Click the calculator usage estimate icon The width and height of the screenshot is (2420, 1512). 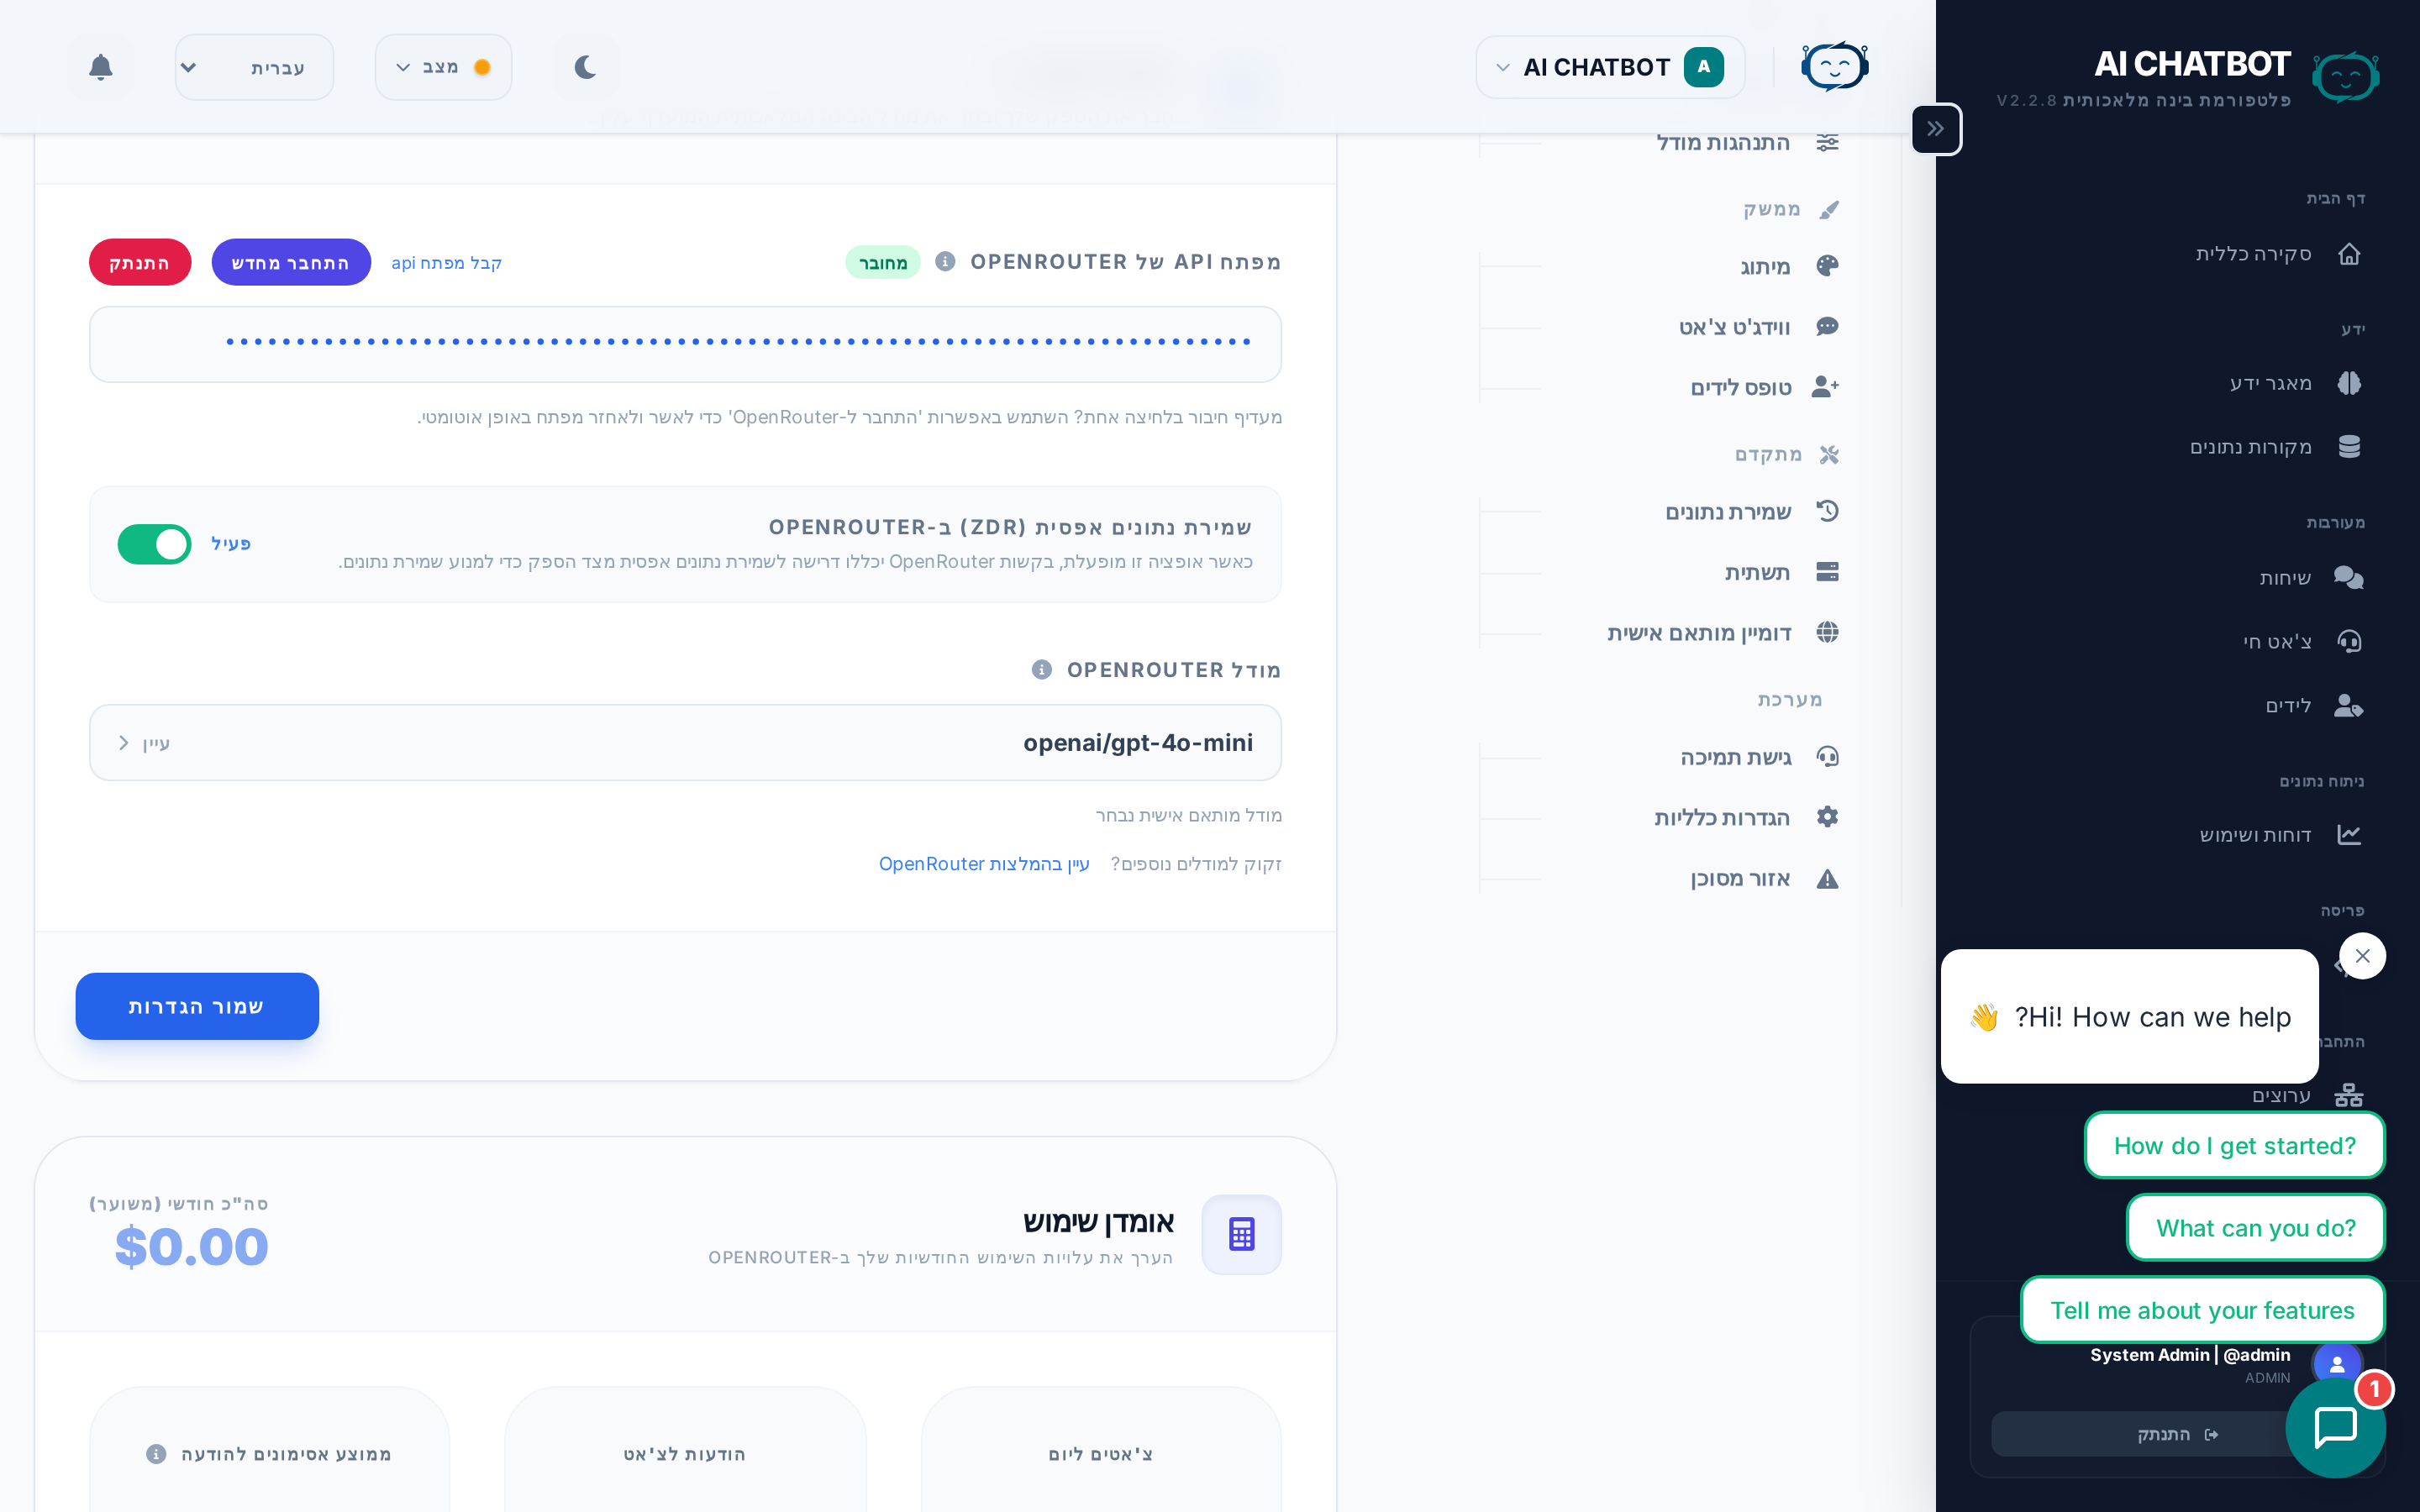[1241, 1234]
